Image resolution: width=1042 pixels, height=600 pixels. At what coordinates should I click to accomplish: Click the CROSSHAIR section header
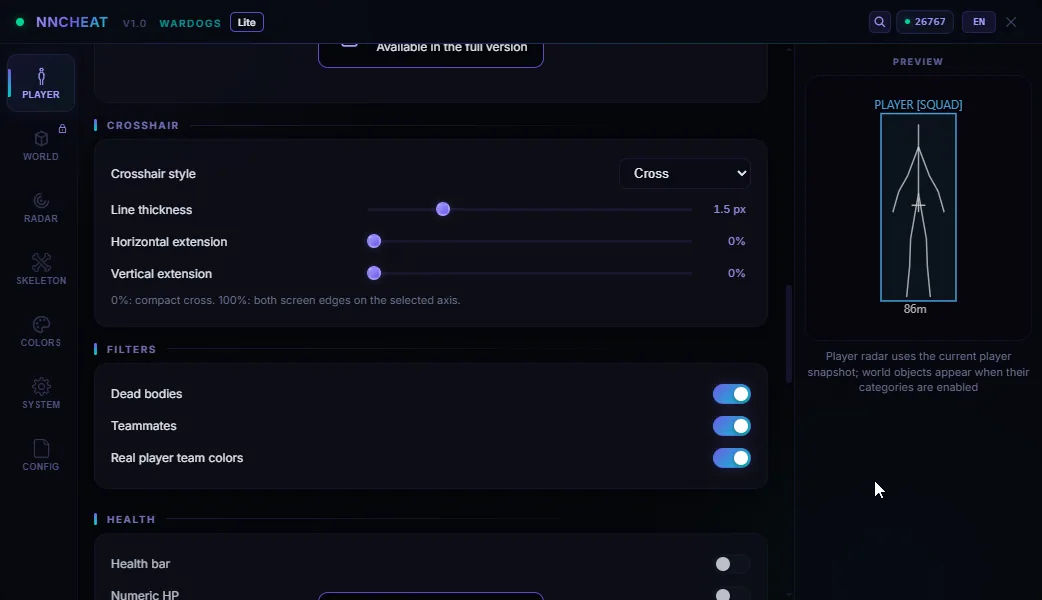pos(143,126)
